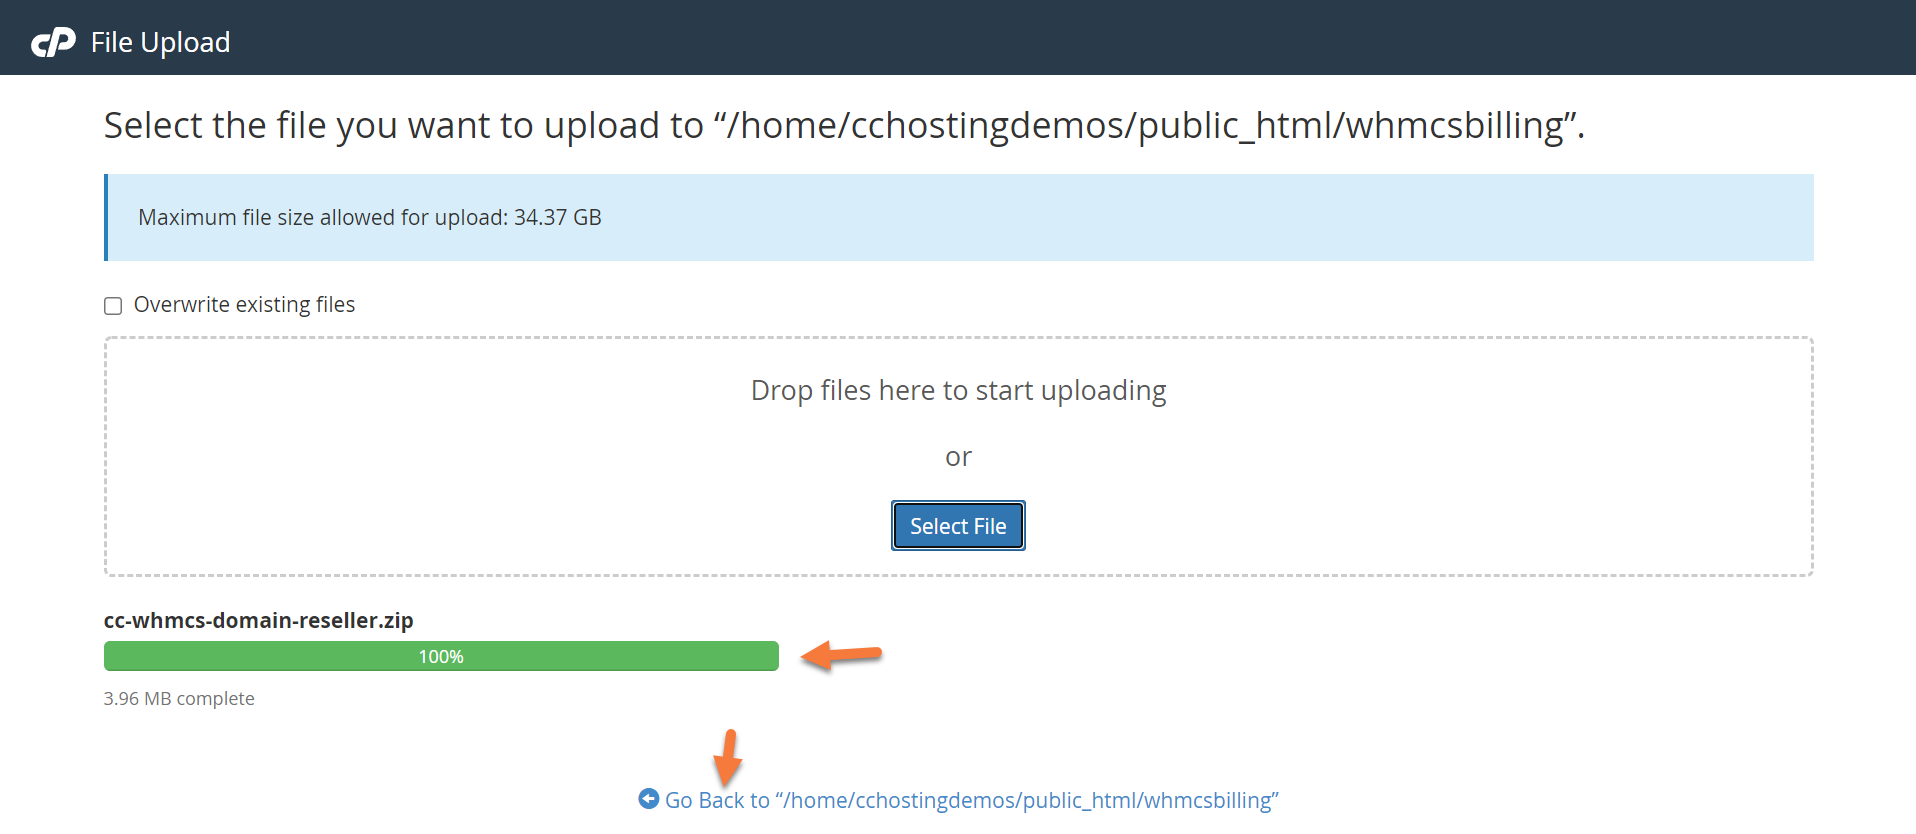Enable the Overwrite existing files checkbox
Image resolution: width=1916 pixels, height=834 pixels.
[x=113, y=306]
